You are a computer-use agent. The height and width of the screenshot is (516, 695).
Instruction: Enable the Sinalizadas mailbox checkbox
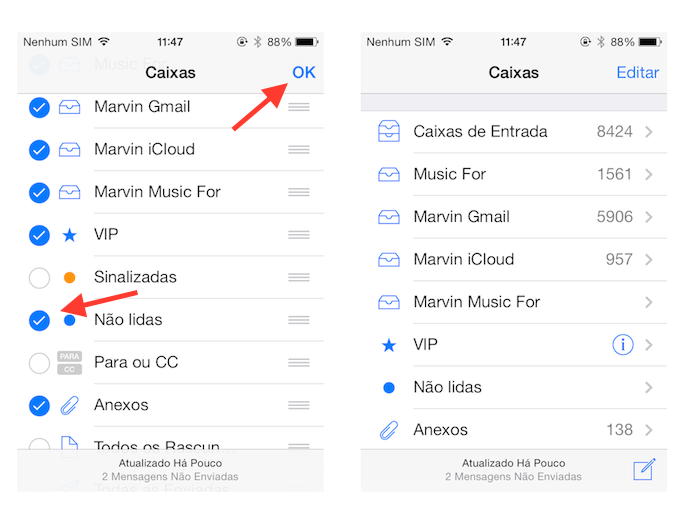(x=39, y=278)
